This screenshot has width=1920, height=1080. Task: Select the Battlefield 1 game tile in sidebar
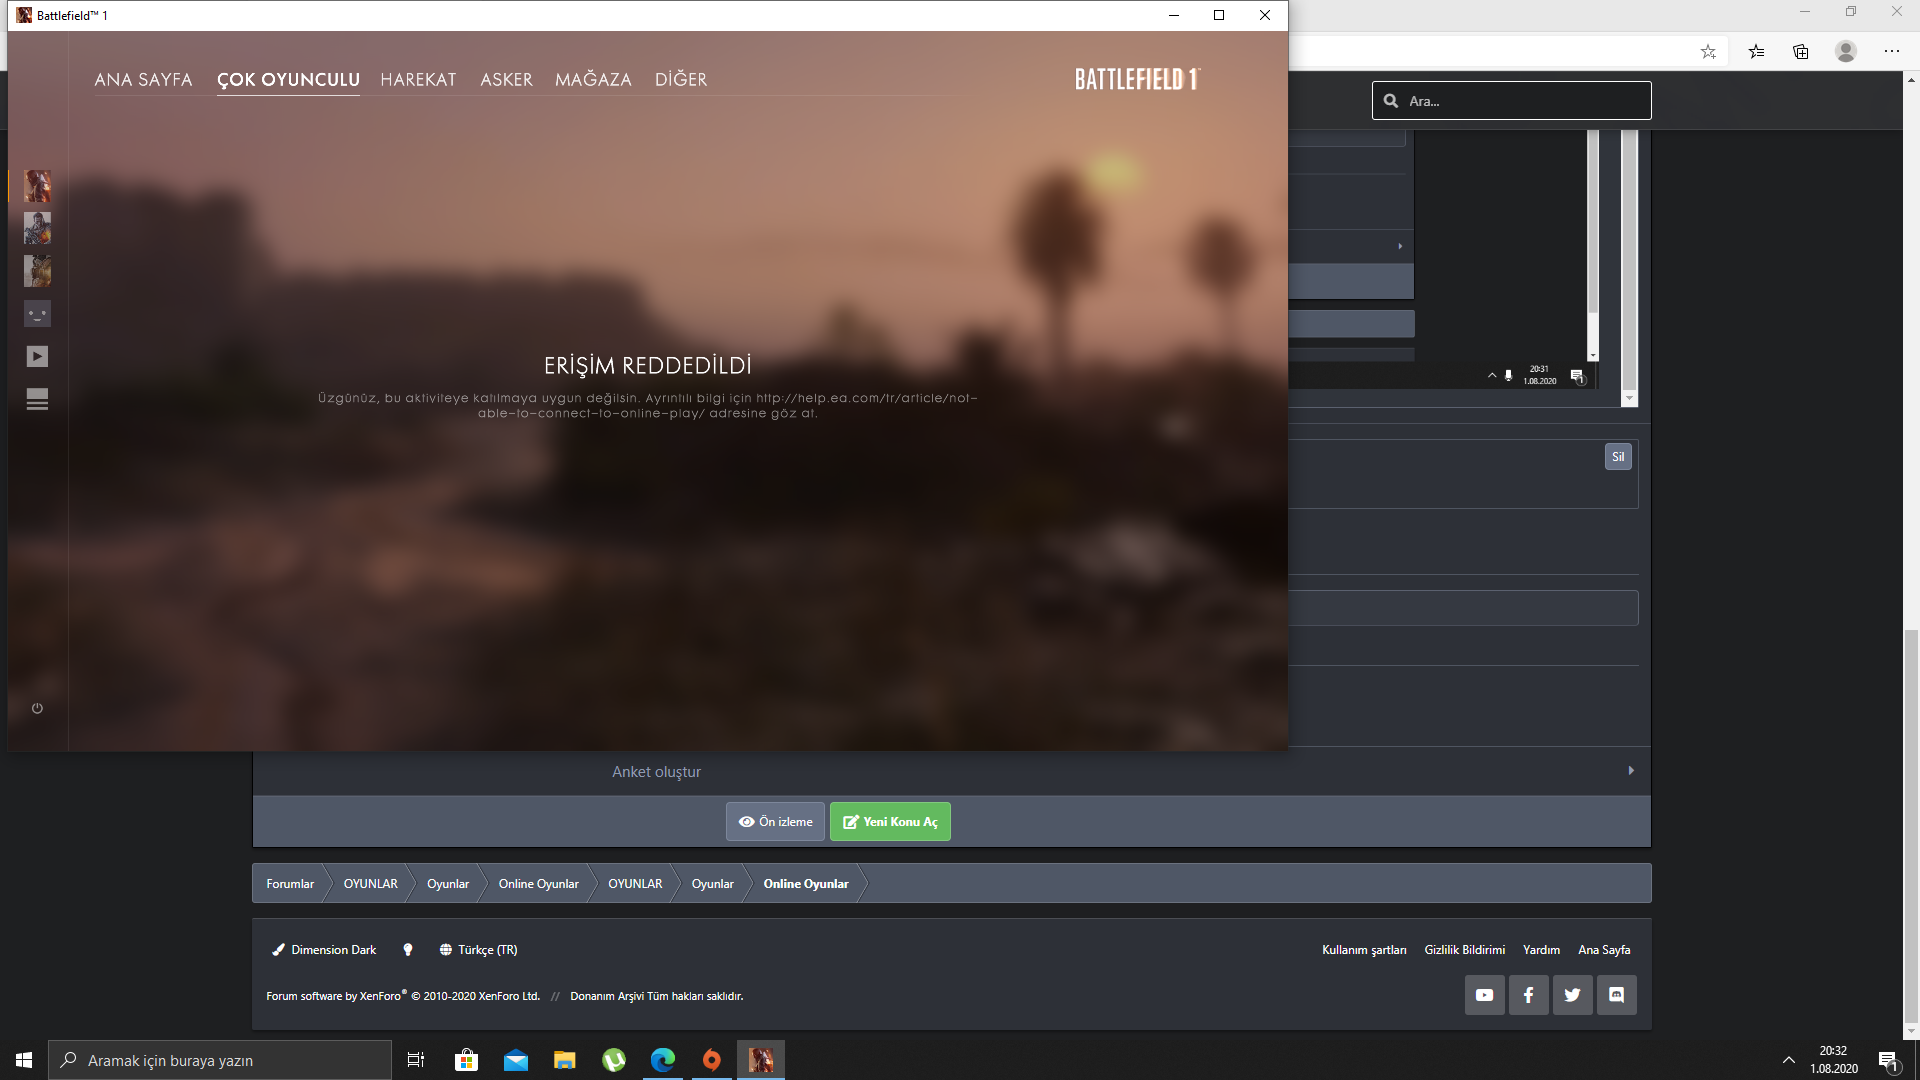coord(37,186)
